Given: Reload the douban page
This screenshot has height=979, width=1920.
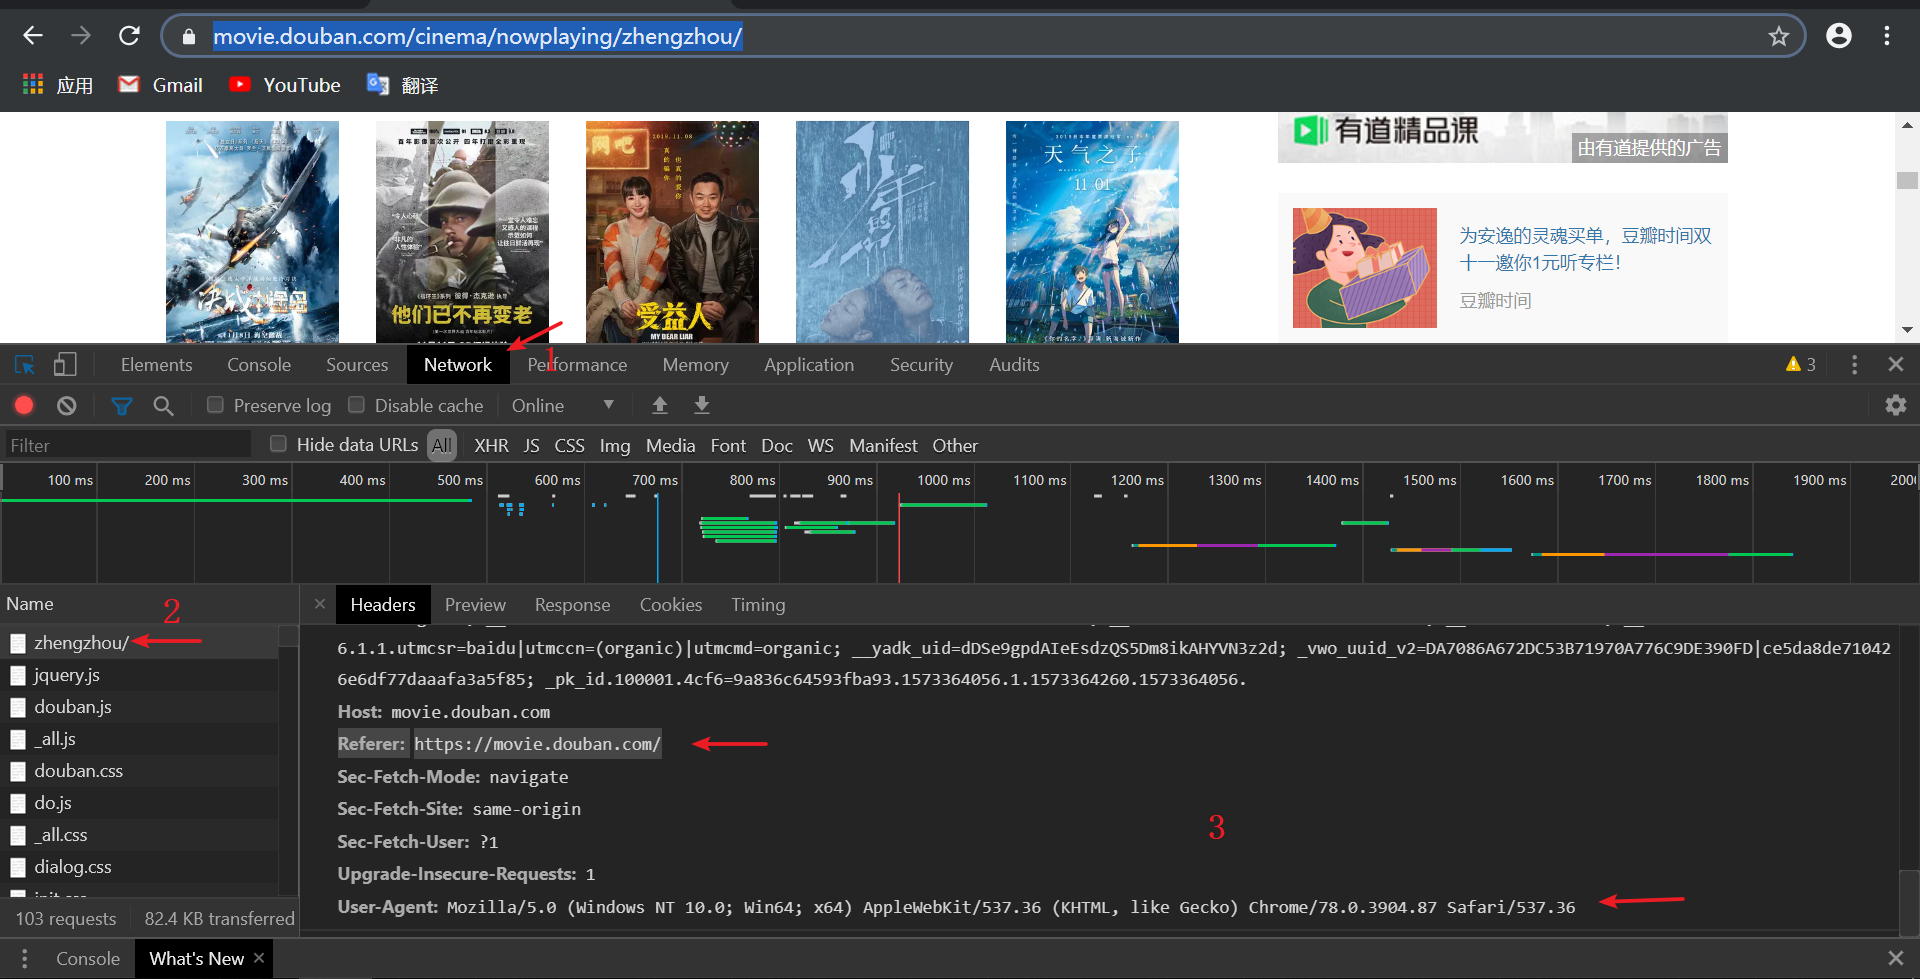Looking at the screenshot, I should [x=129, y=36].
